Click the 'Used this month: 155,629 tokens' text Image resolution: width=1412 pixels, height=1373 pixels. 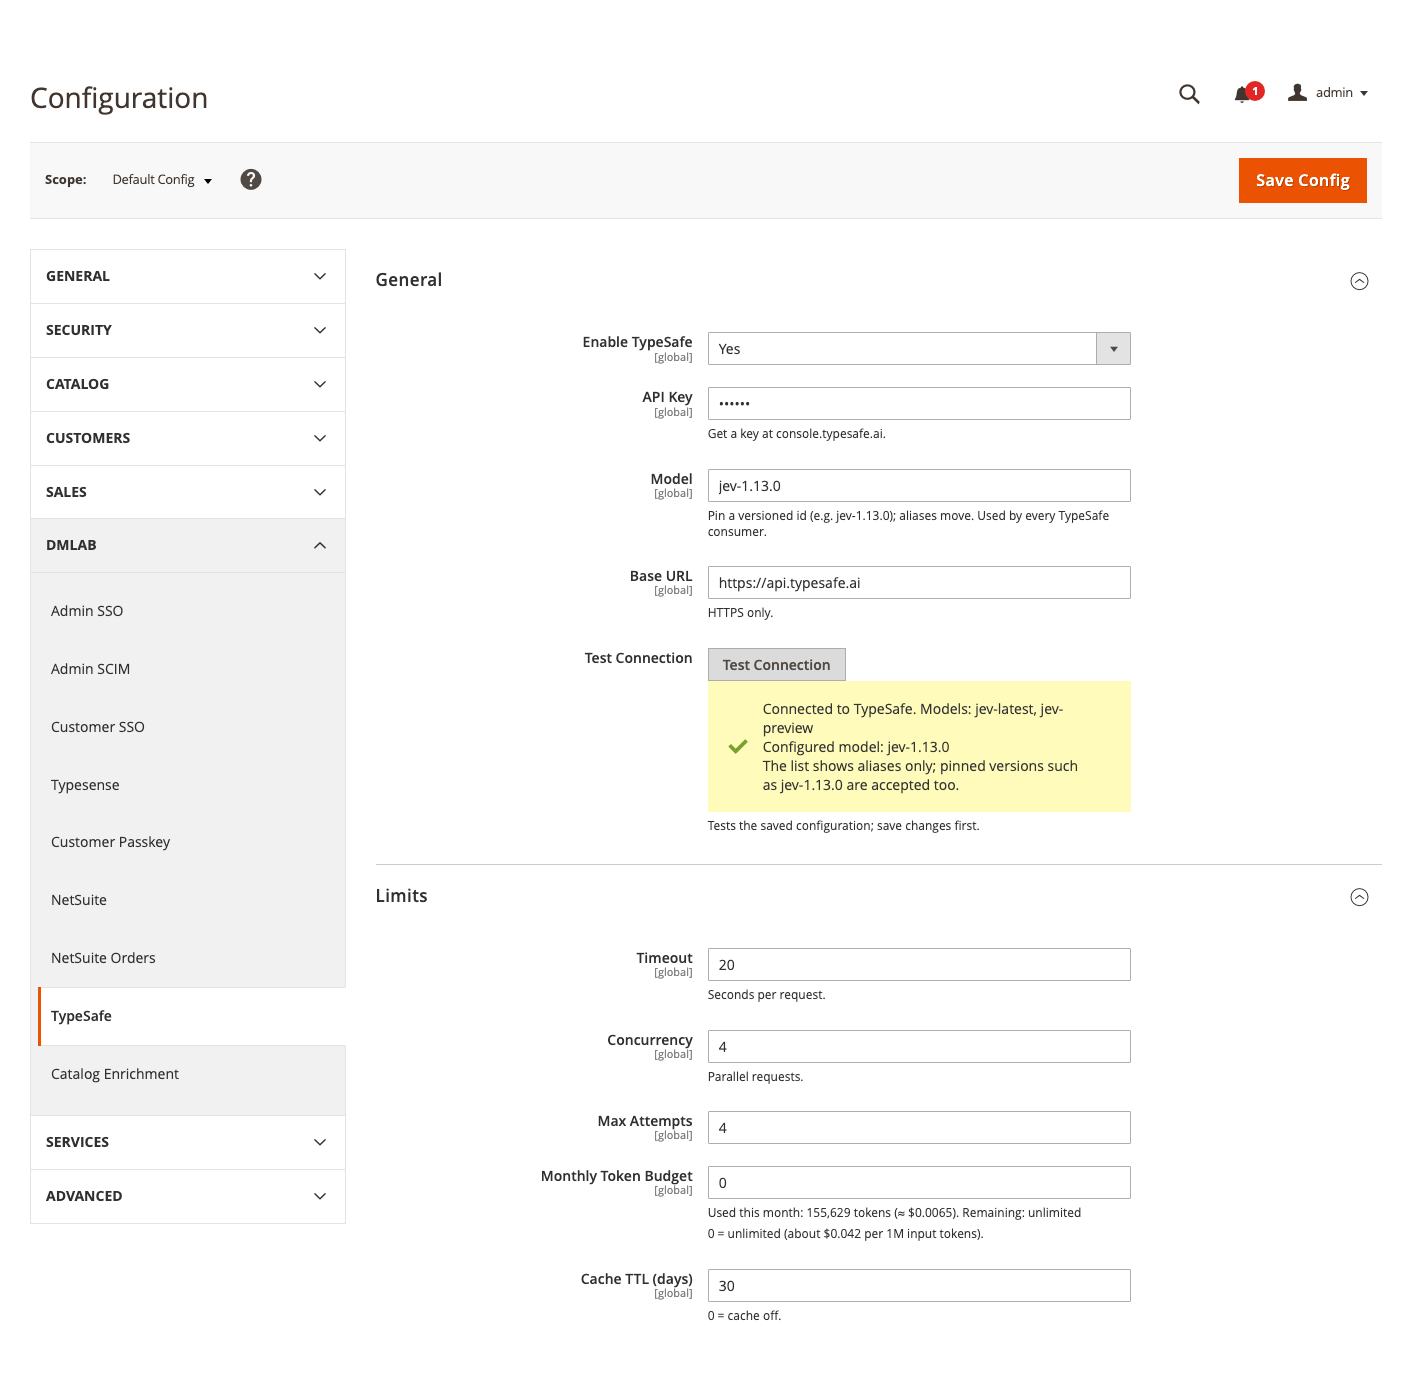(x=799, y=1213)
